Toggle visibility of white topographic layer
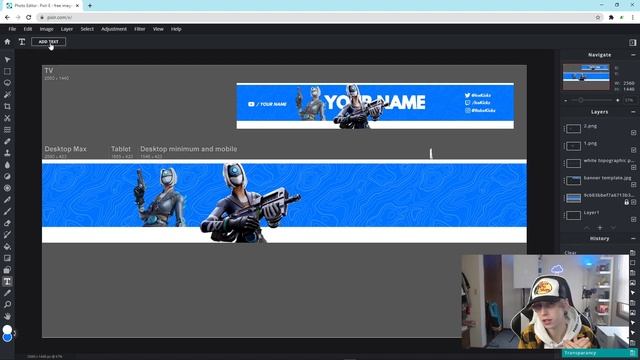The width and height of the screenshot is (640, 360). pos(633,167)
